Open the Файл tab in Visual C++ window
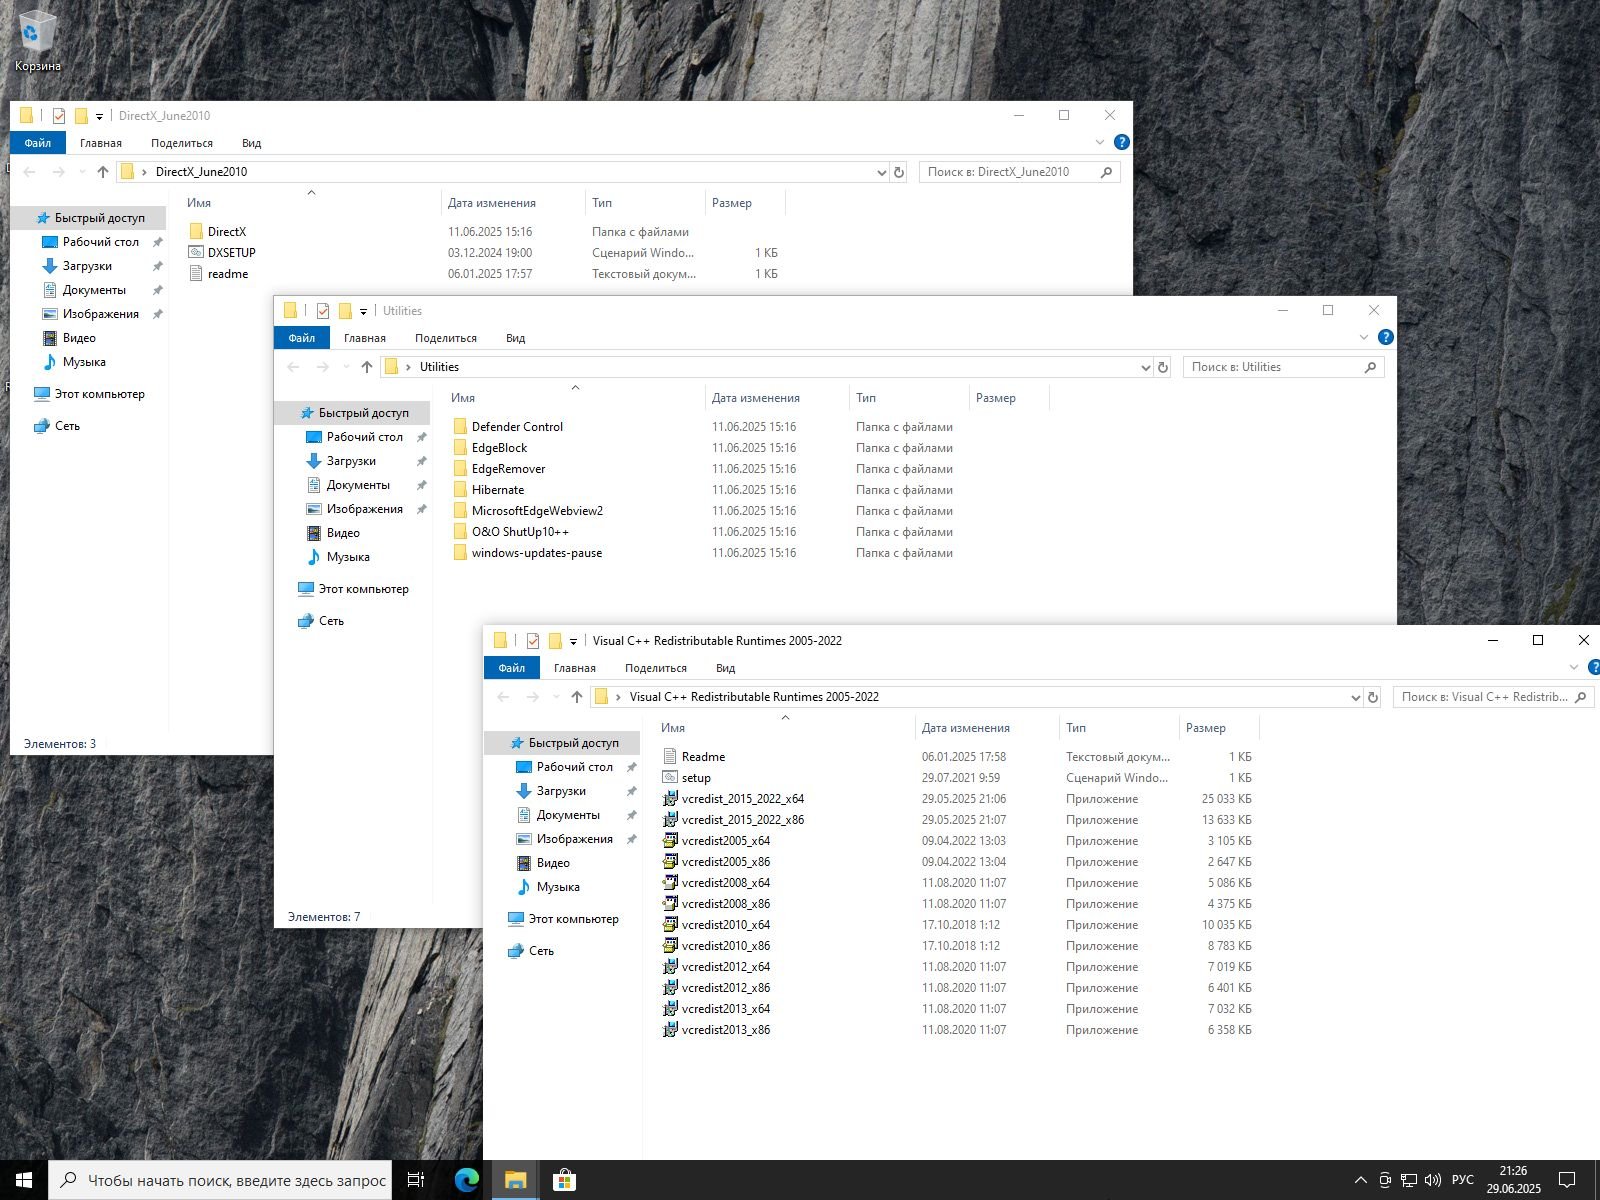Screen dimensions: 1600x1200 [512, 668]
